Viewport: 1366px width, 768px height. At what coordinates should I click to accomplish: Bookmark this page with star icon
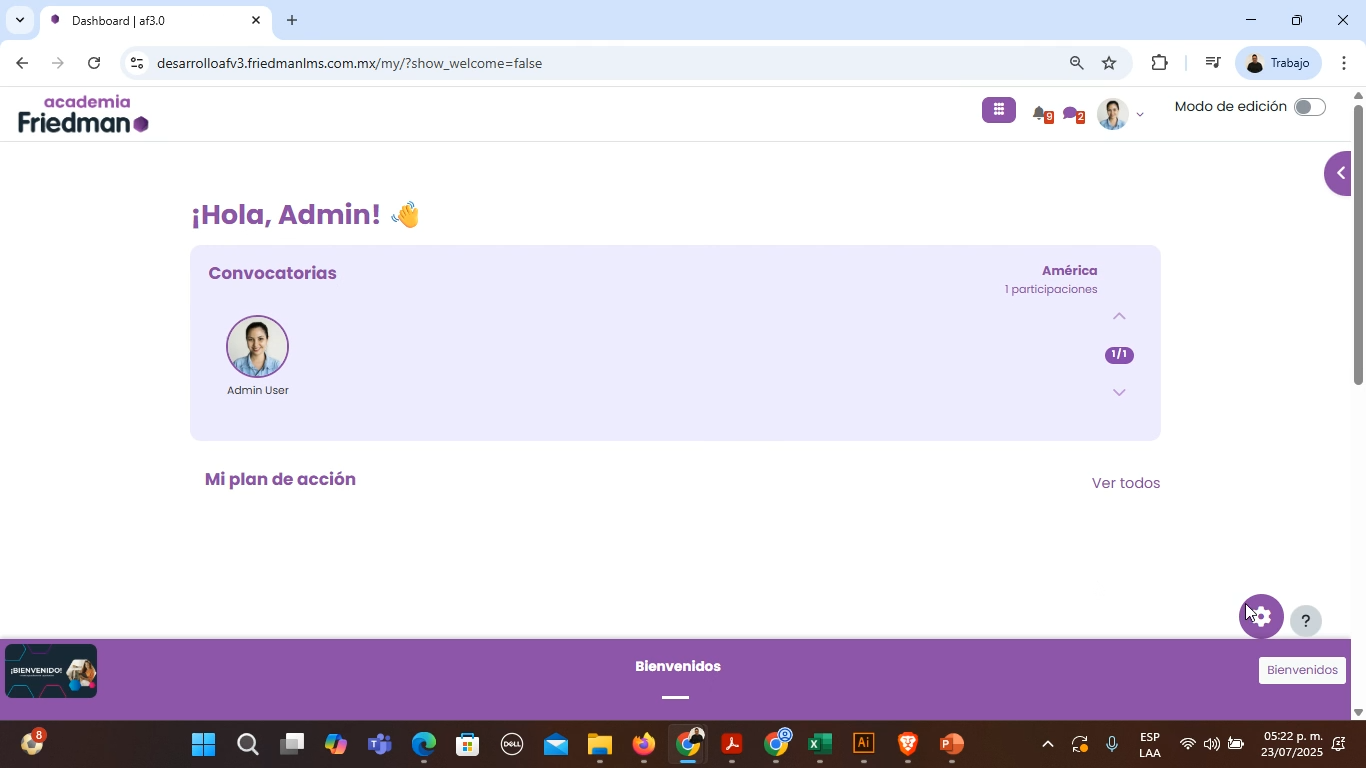pos(1109,63)
